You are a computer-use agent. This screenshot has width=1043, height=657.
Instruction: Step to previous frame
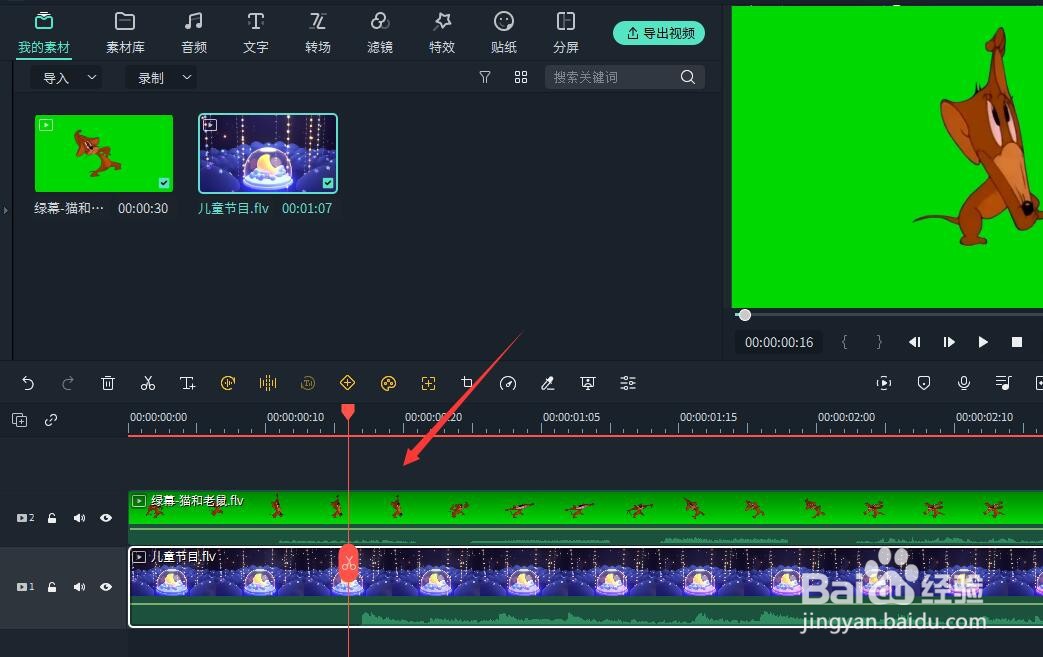pos(915,342)
